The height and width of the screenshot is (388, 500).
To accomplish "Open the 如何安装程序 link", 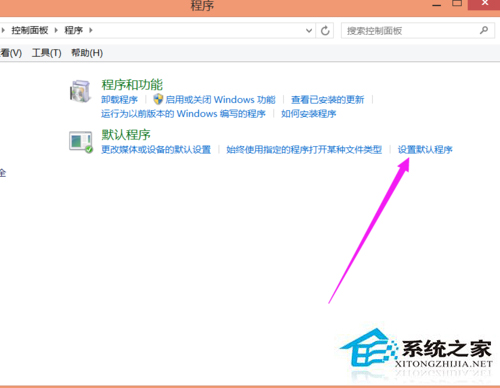I will click(308, 114).
